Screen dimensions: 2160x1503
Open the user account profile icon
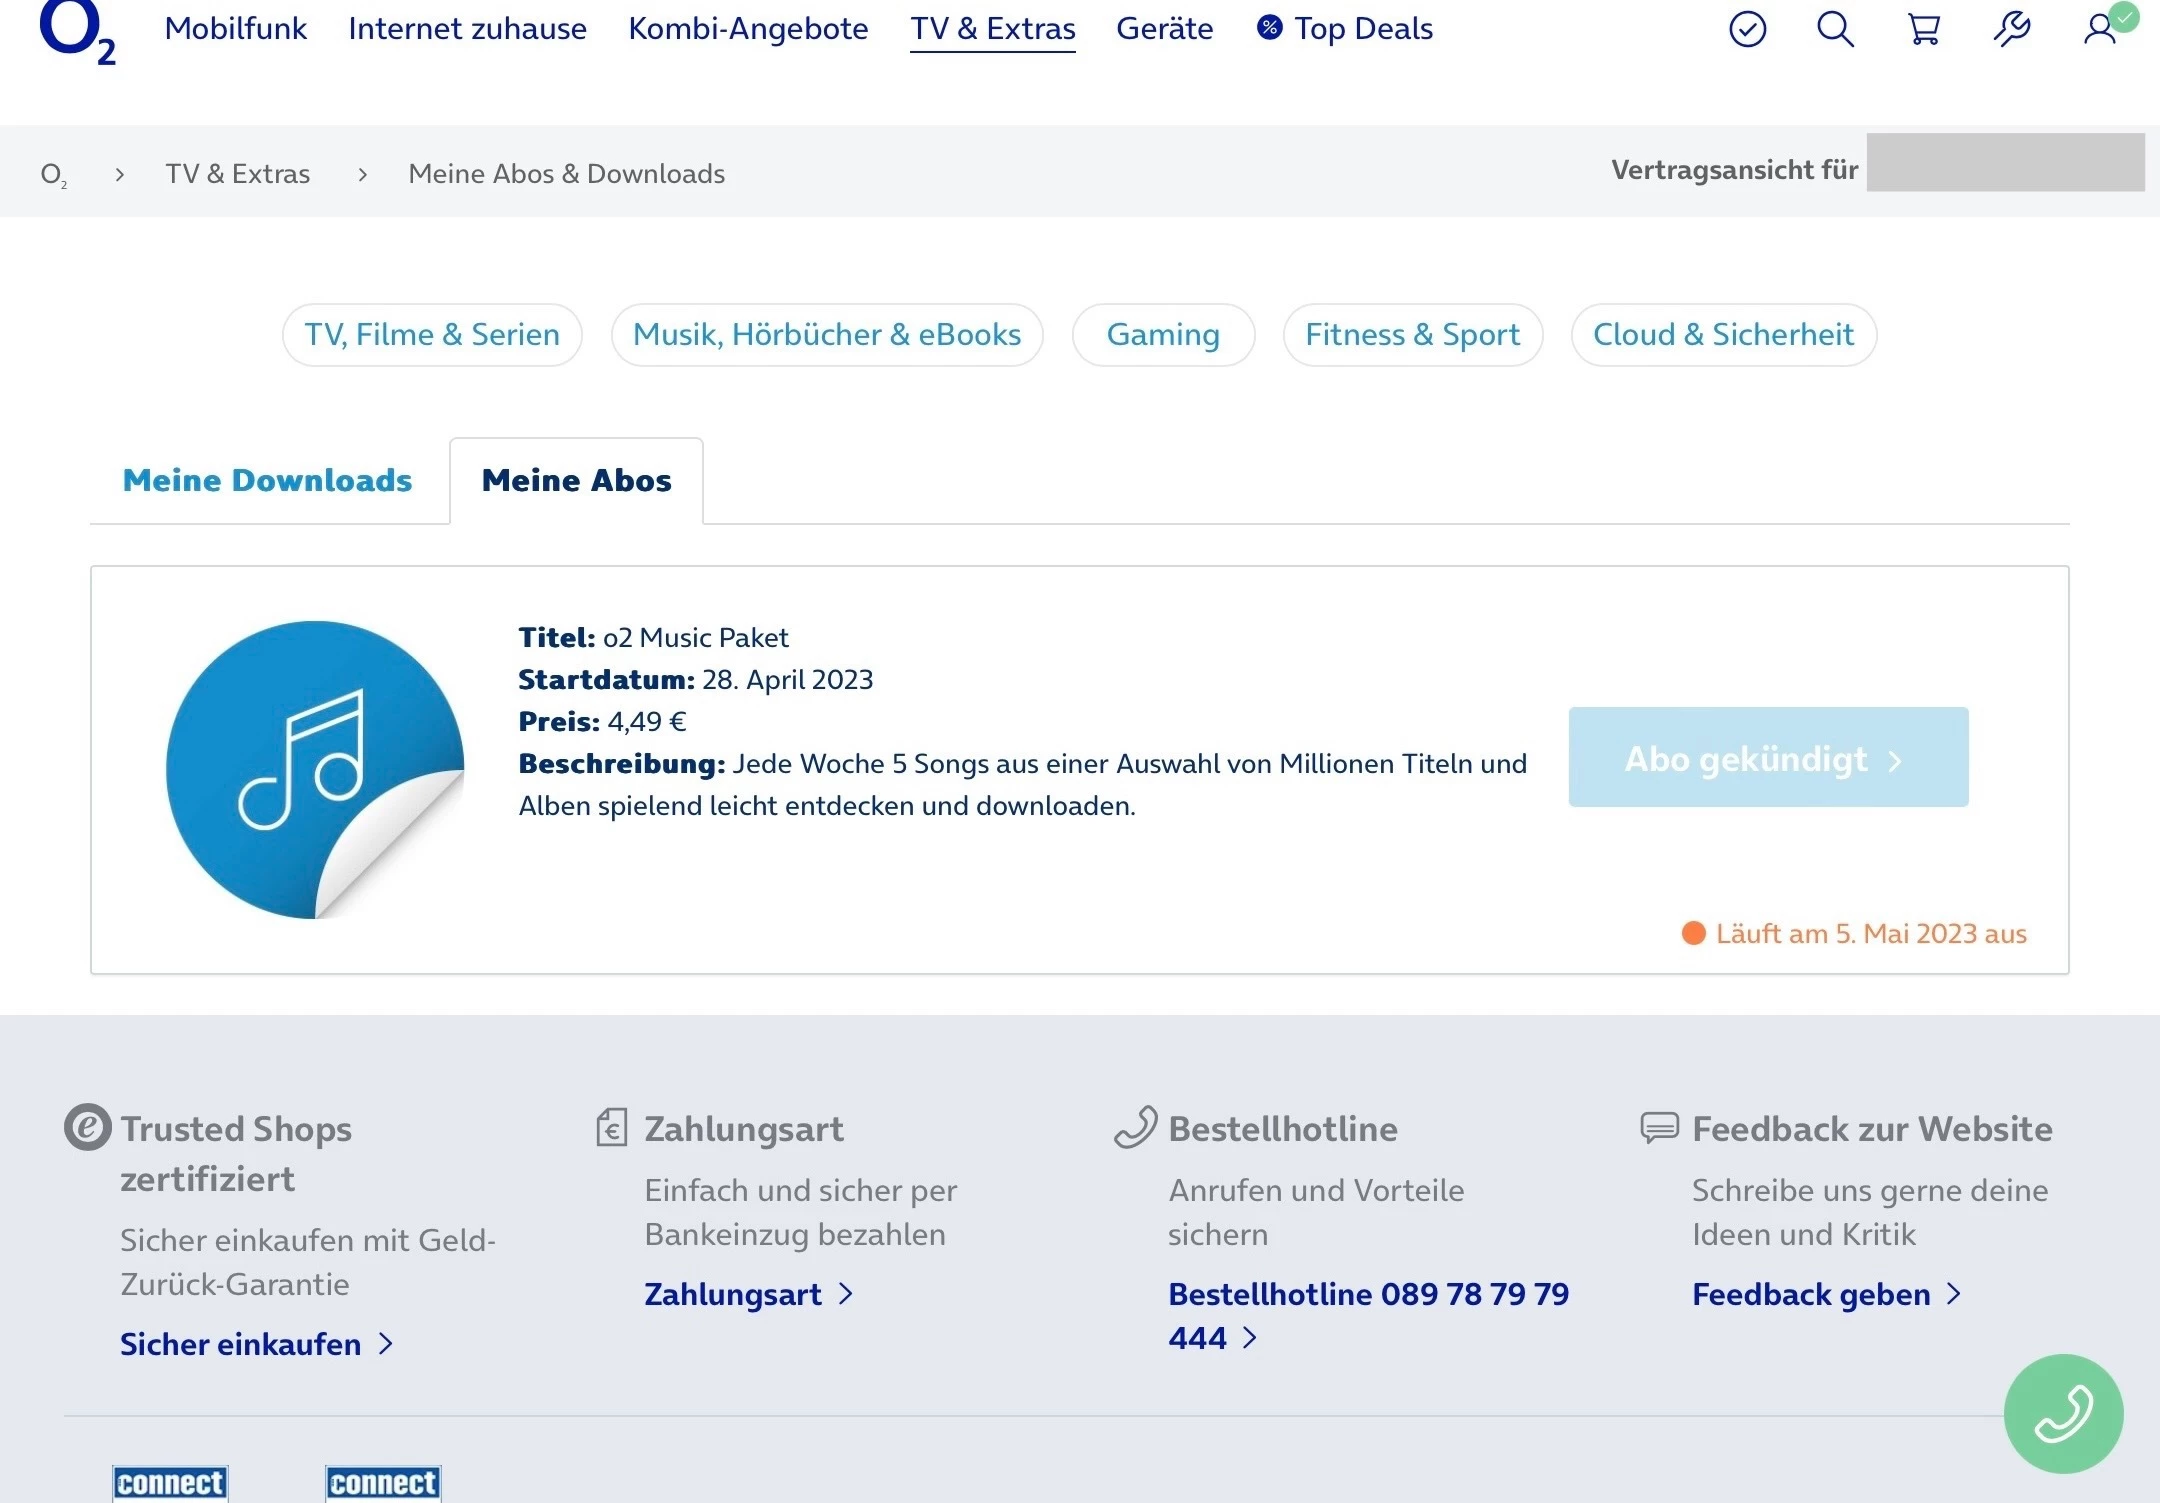point(2100,29)
